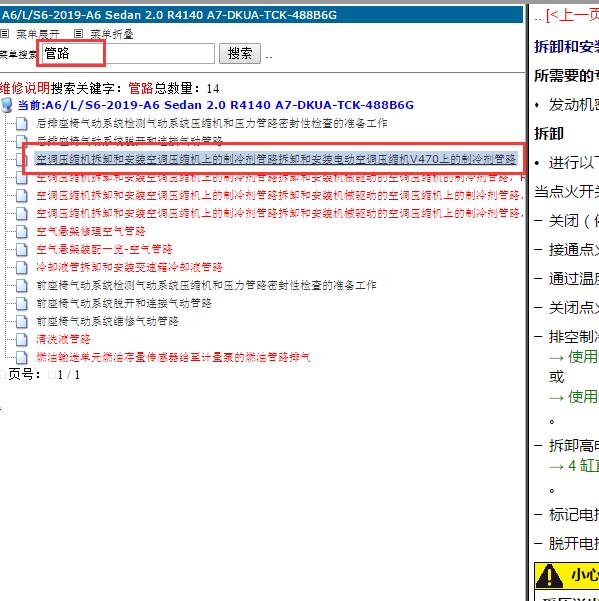Viewport: 599px width, 601px height.
Task: Click document icon for 前座椅气动系统检测 row
Action: point(22,286)
